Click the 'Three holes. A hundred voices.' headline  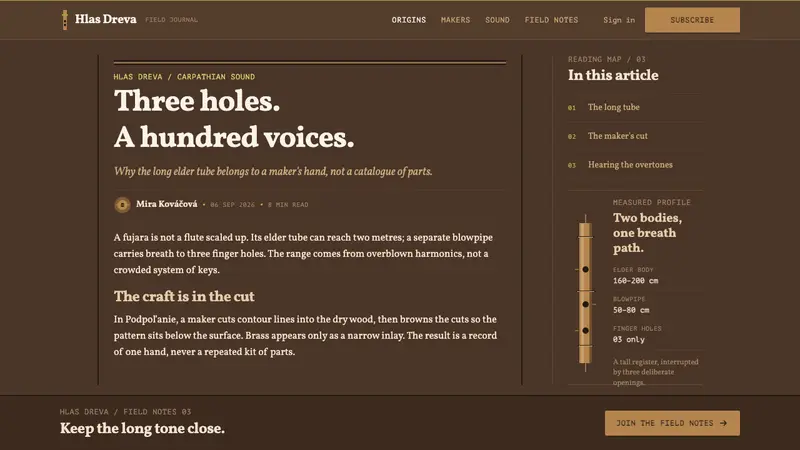234,119
